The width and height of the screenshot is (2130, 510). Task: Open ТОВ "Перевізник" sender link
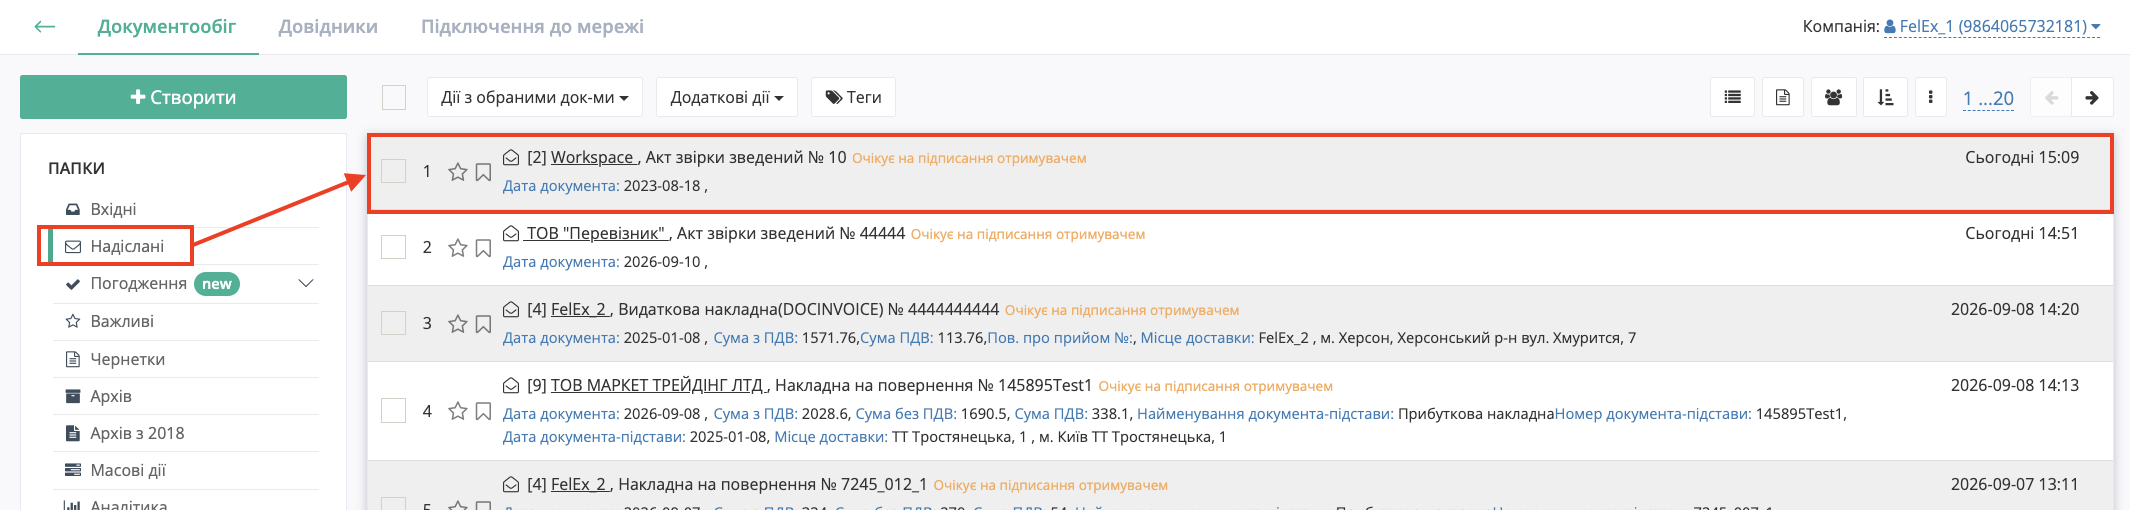tap(595, 233)
